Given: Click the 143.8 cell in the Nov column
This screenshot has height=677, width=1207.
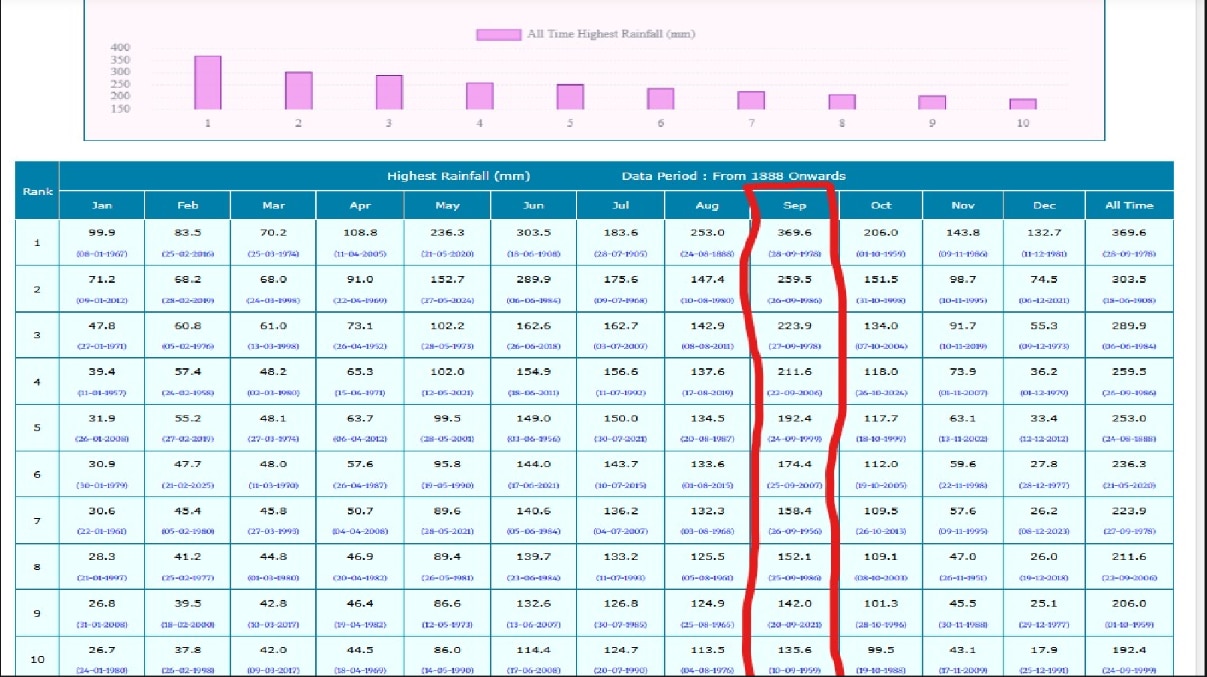Looking at the screenshot, I should point(963,232).
